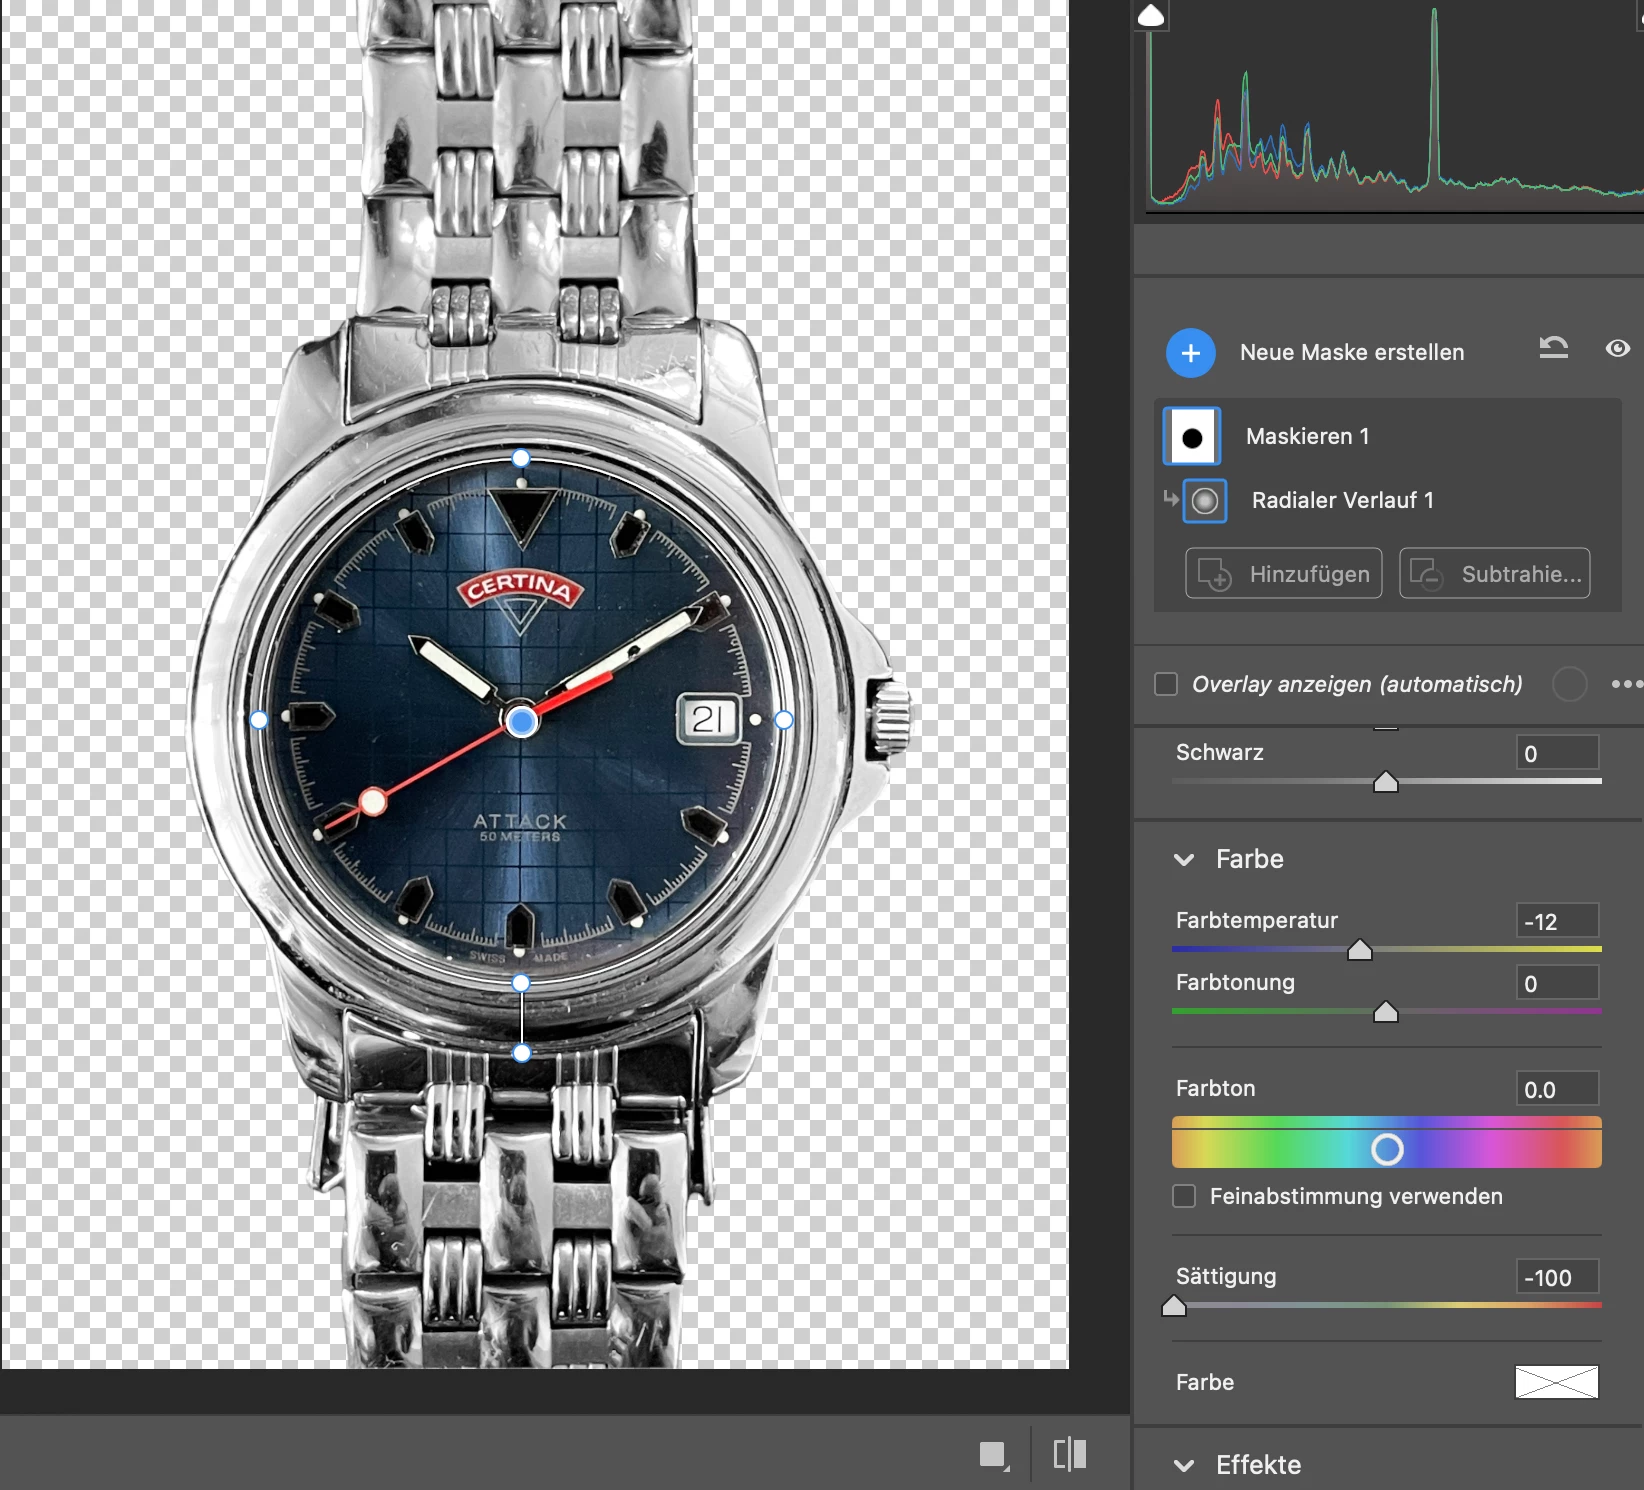Click the Farbton hue strip handle
The height and width of the screenshot is (1490, 1644).
[1386, 1149]
